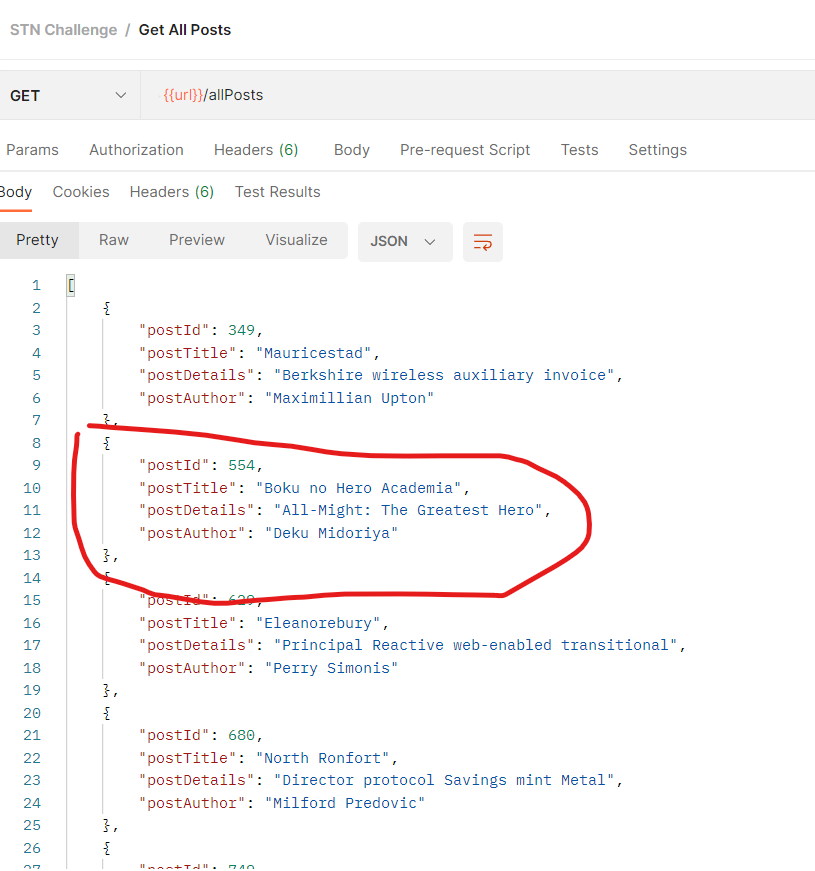
Task: Click the "Mauricestad" title value
Action: [313, 353]
